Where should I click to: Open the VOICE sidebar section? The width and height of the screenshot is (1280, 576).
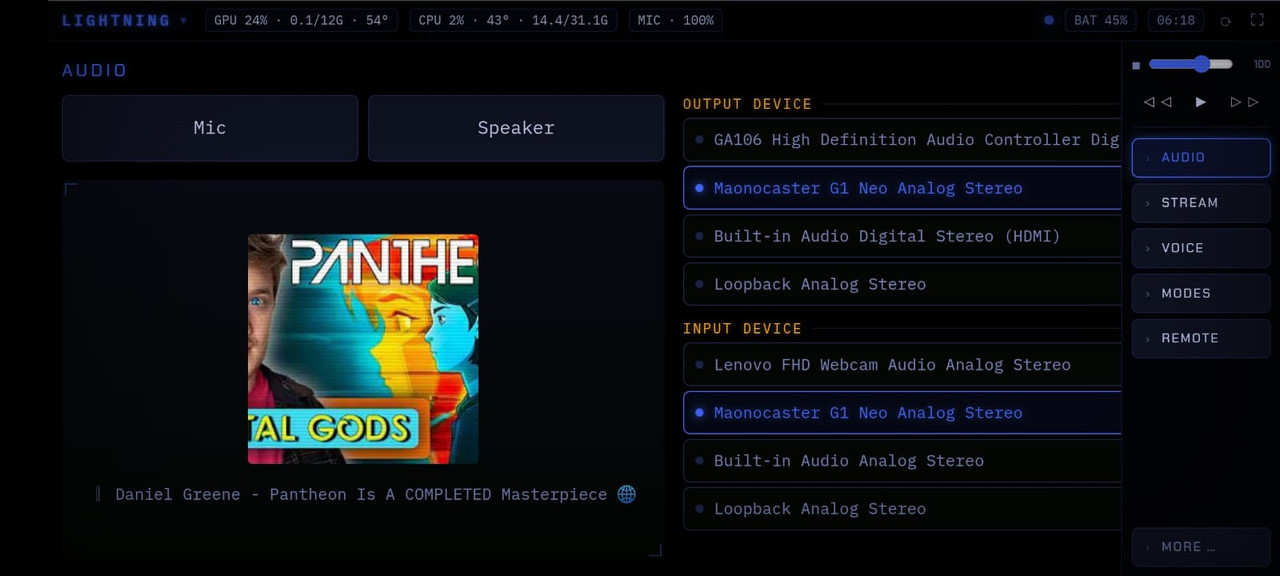click(x=1201, y=248)
